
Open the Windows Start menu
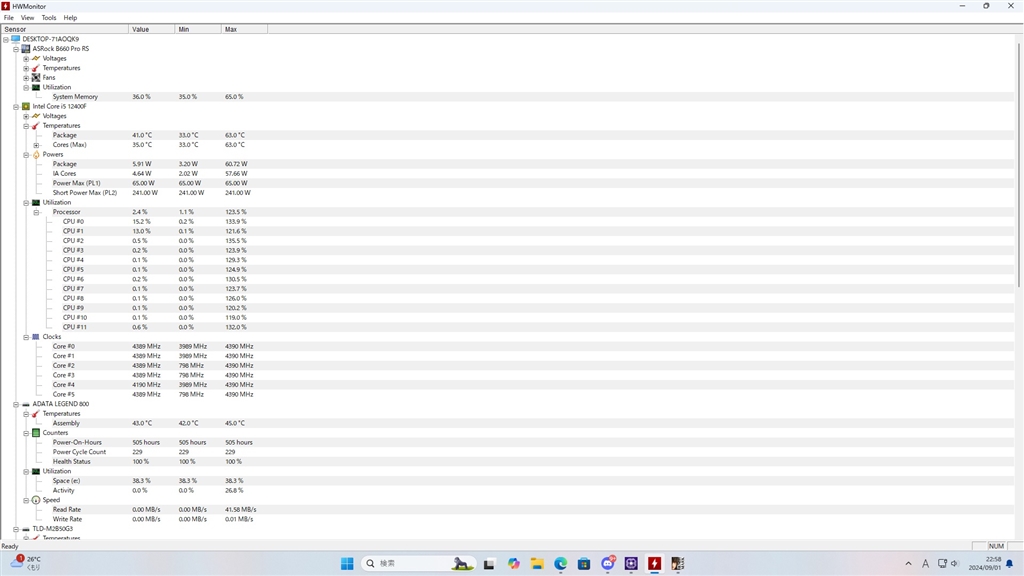(347, 564)
